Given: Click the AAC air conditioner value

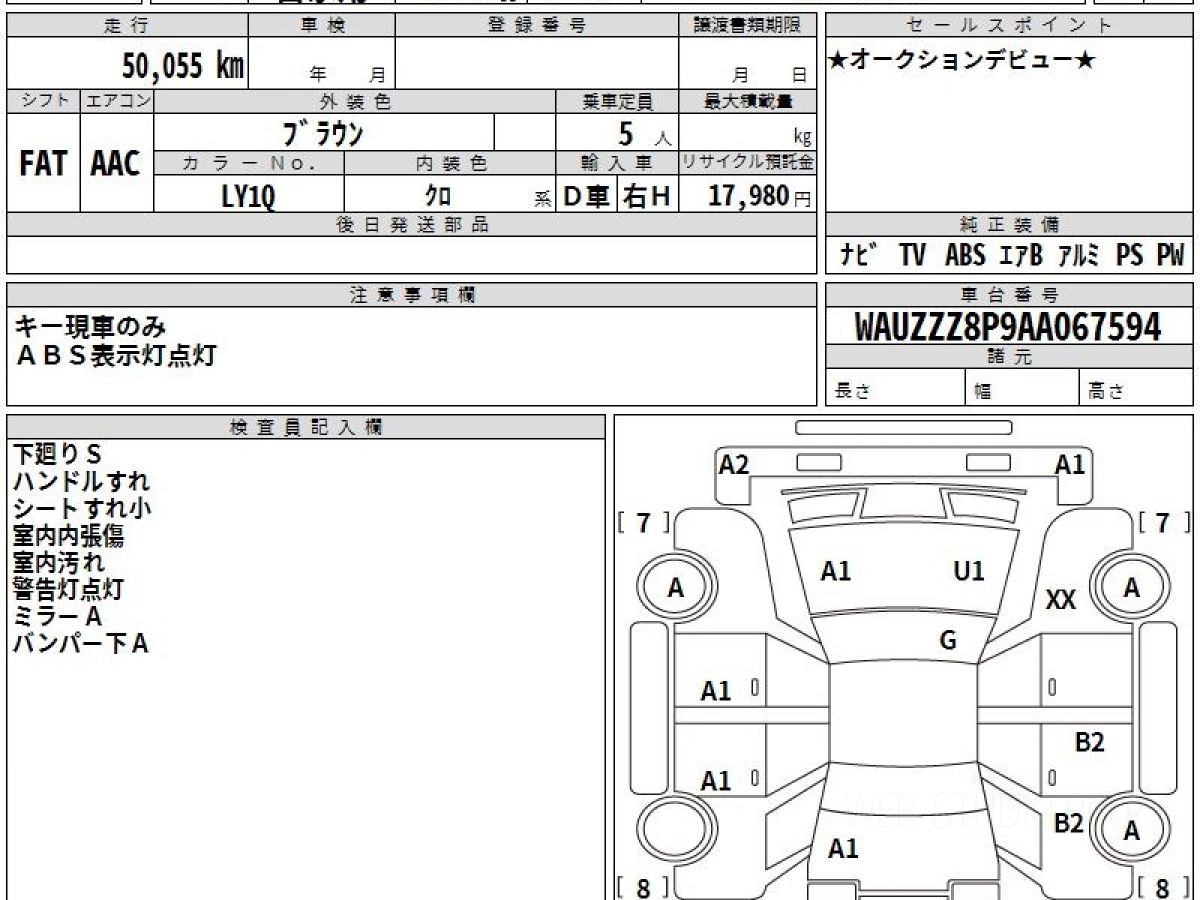Looking at the screenshot, I should tap(116, 164).
